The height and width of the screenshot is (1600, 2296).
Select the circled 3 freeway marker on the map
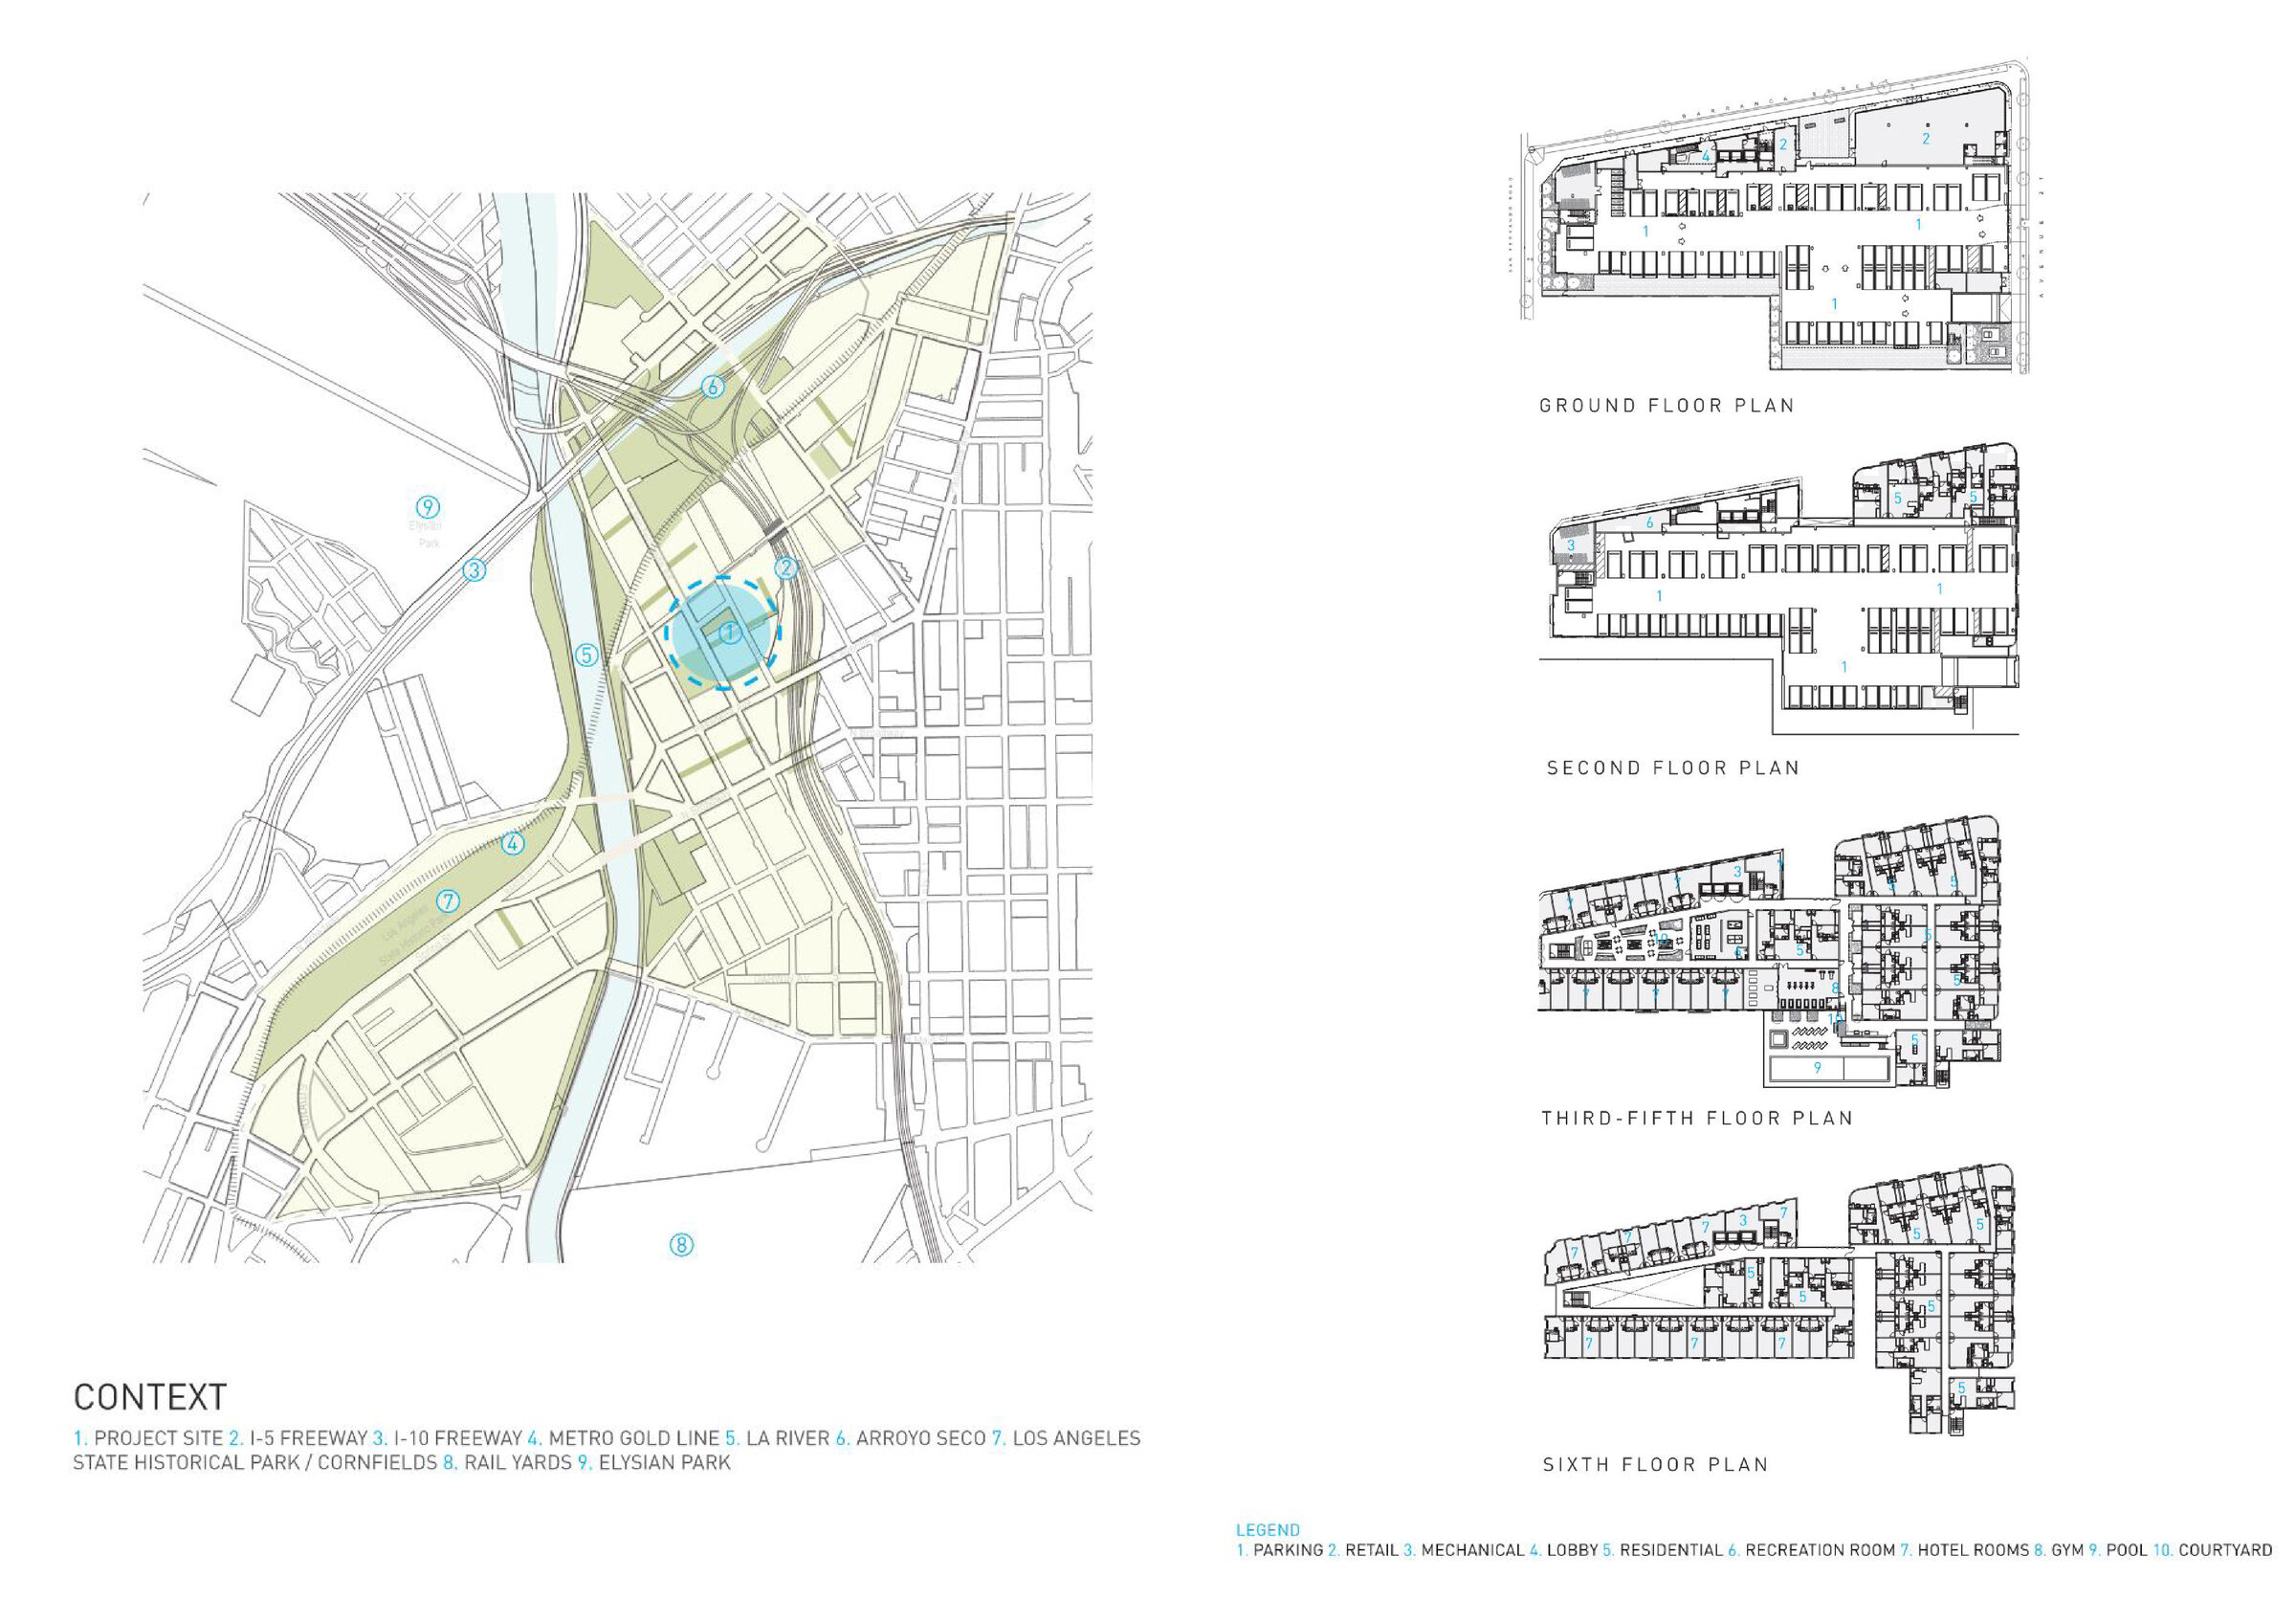(474, 571)
